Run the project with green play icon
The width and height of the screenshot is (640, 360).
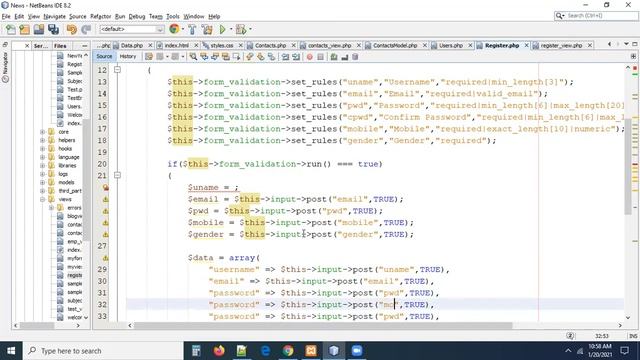tap(222, 29)
